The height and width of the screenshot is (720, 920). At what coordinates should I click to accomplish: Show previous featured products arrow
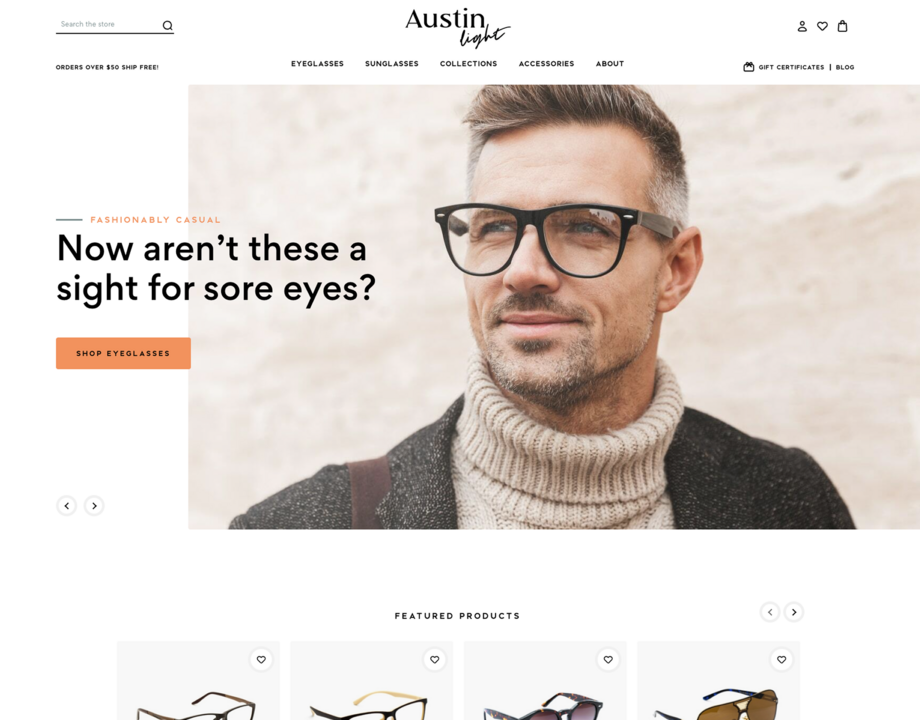770,612
